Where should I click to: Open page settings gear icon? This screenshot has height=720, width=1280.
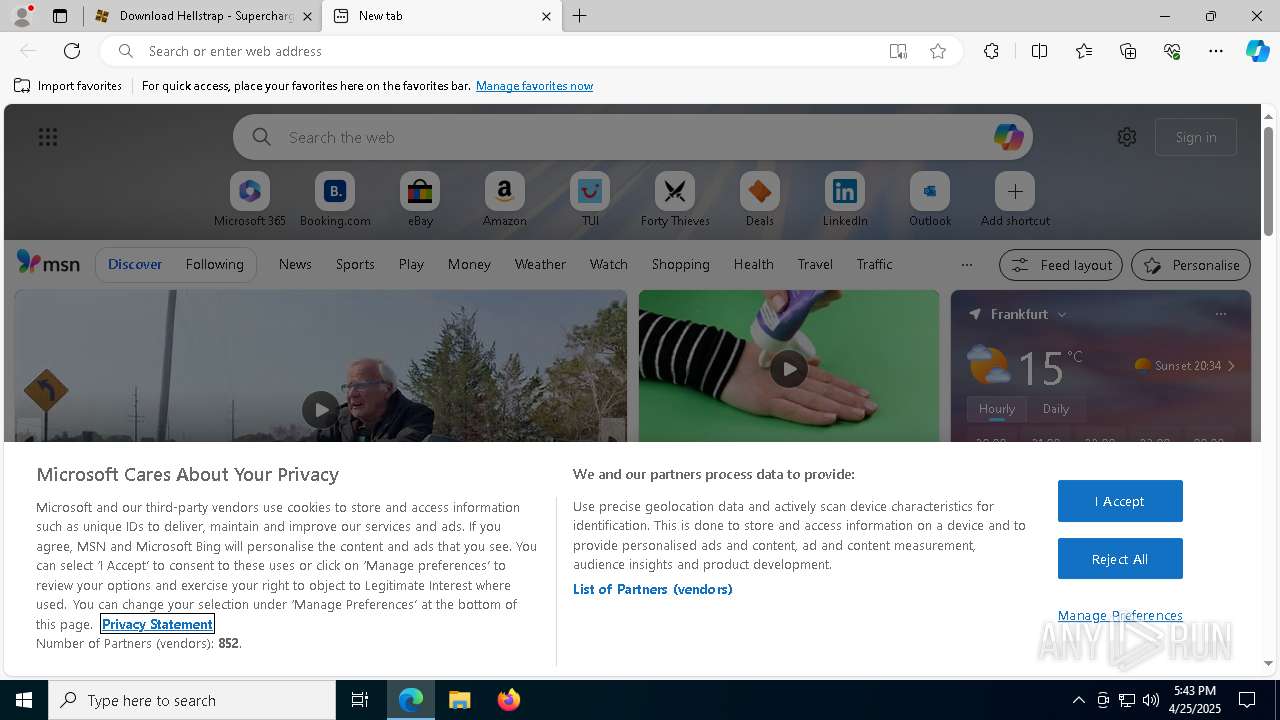1127,137
